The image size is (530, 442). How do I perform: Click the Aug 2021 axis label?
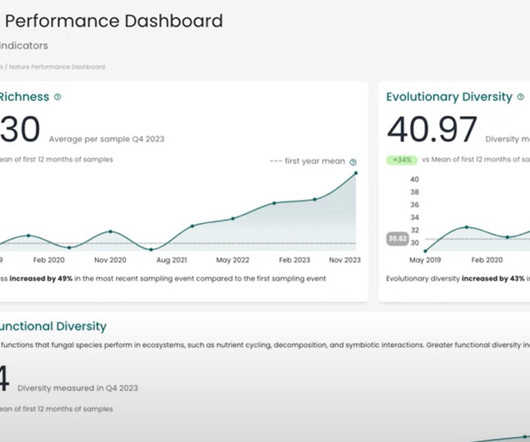[x=172, y=260]
